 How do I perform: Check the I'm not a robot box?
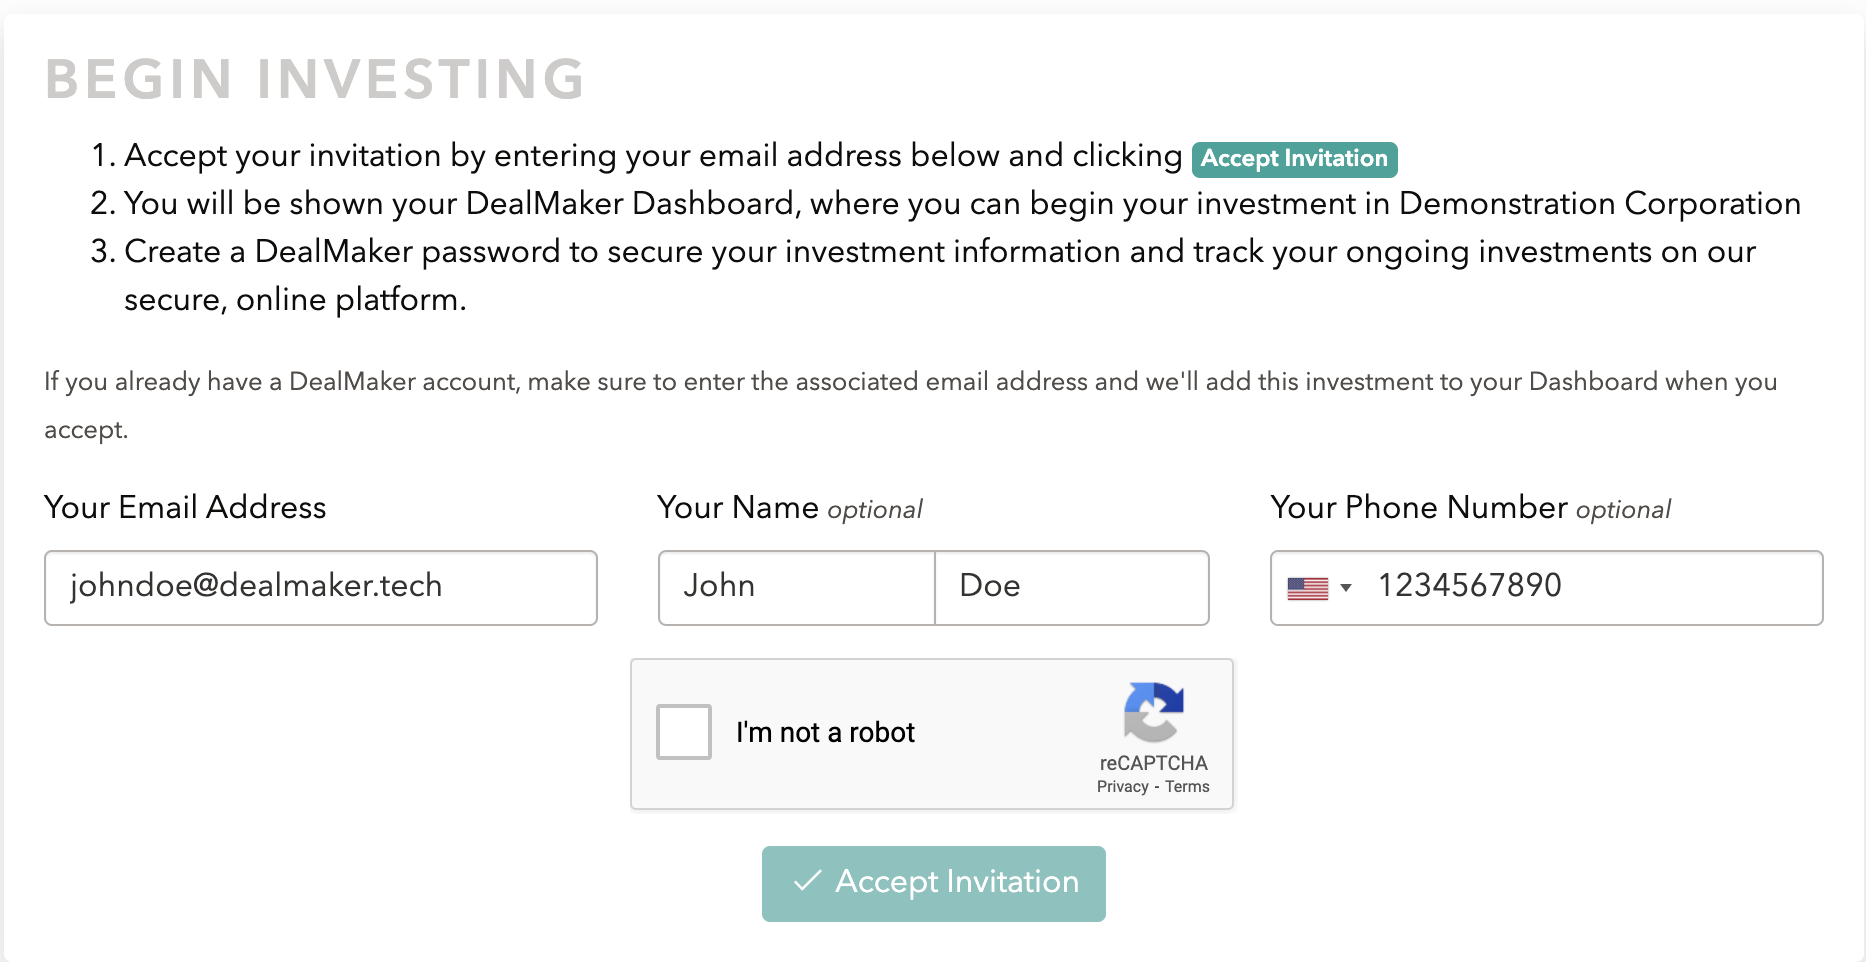point(684,732)
